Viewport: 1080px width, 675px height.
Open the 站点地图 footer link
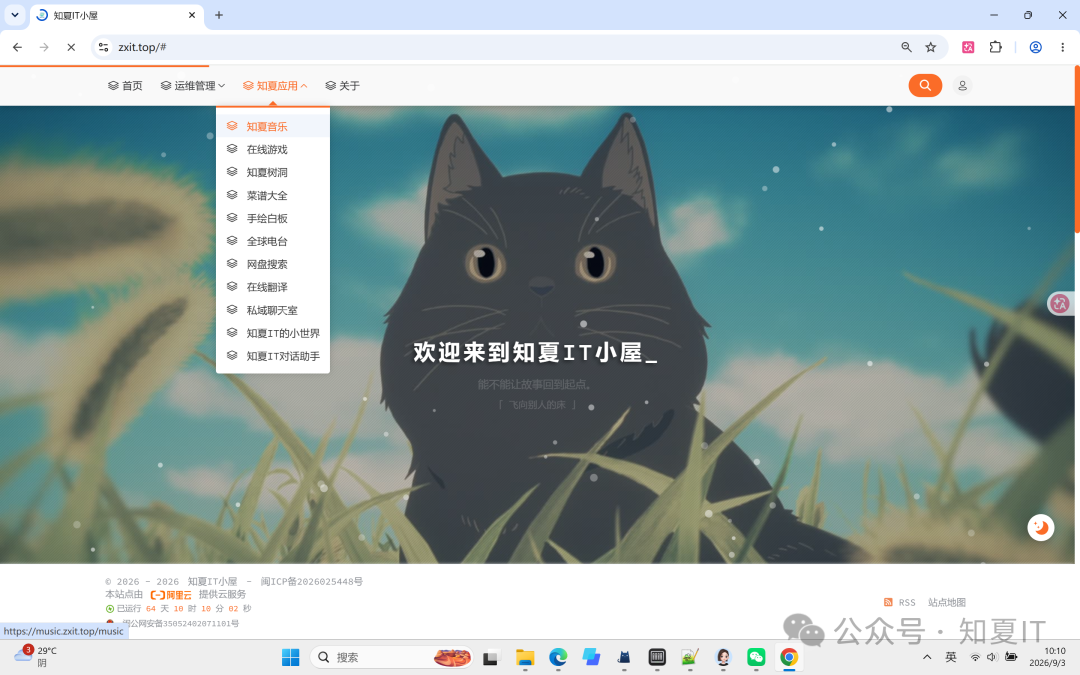946,602
